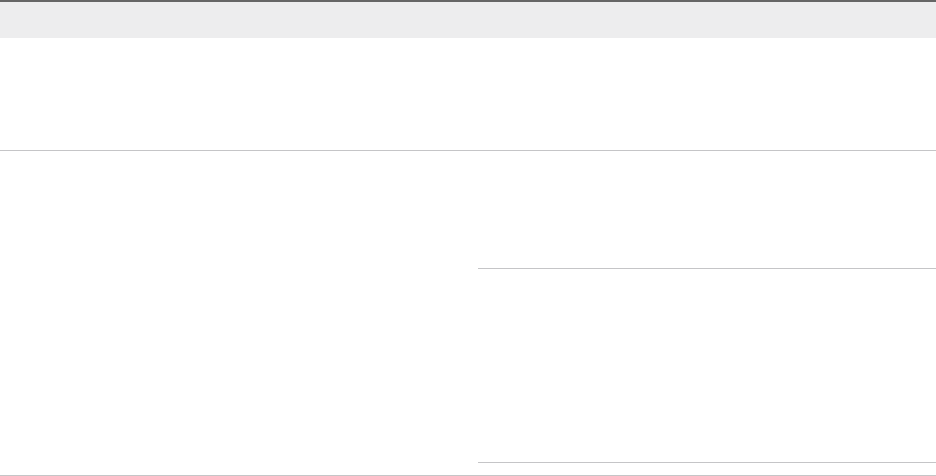Click the gray table header bar
The width and height of the screenshot is (936, 476).
pyautogui.click(x=468, y=19)
